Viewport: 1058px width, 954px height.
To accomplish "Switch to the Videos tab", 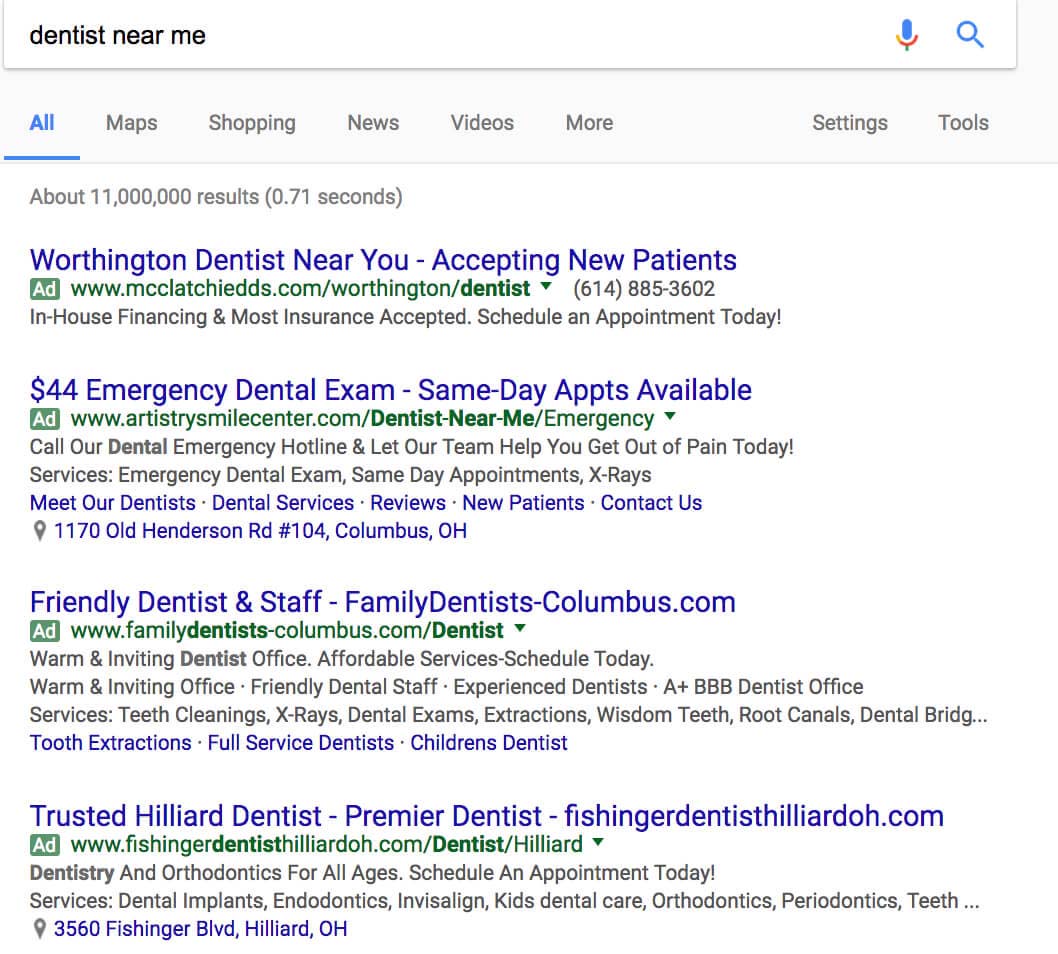I will 482,123.
